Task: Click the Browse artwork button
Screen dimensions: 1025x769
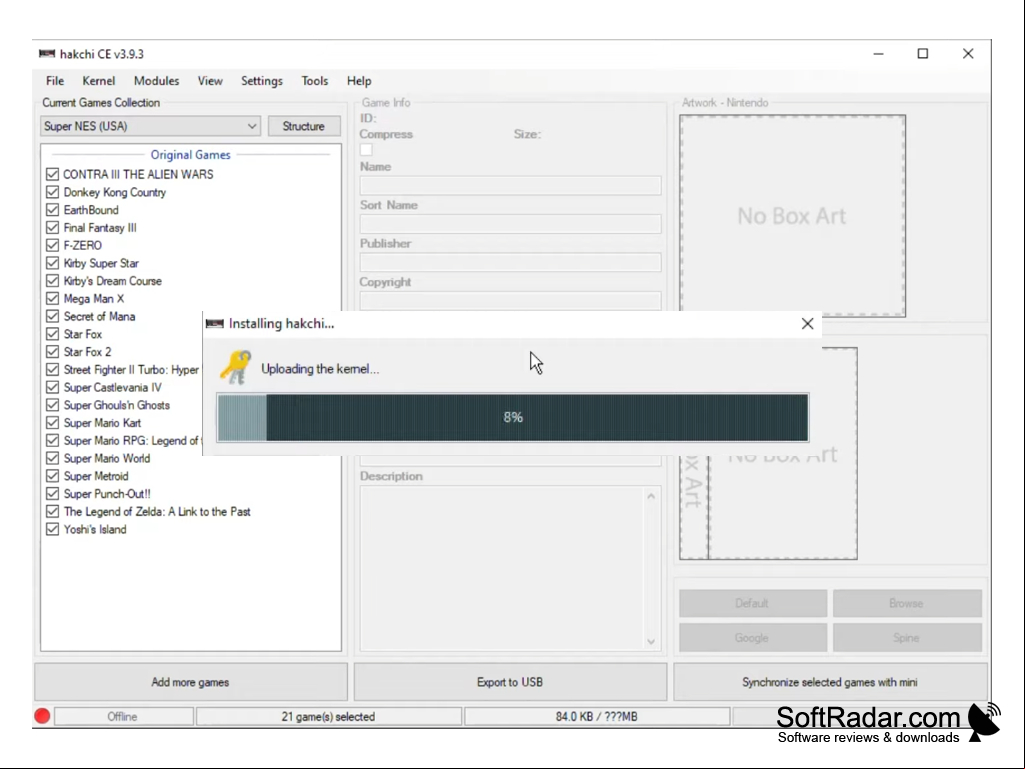Action: pos(907,603)
